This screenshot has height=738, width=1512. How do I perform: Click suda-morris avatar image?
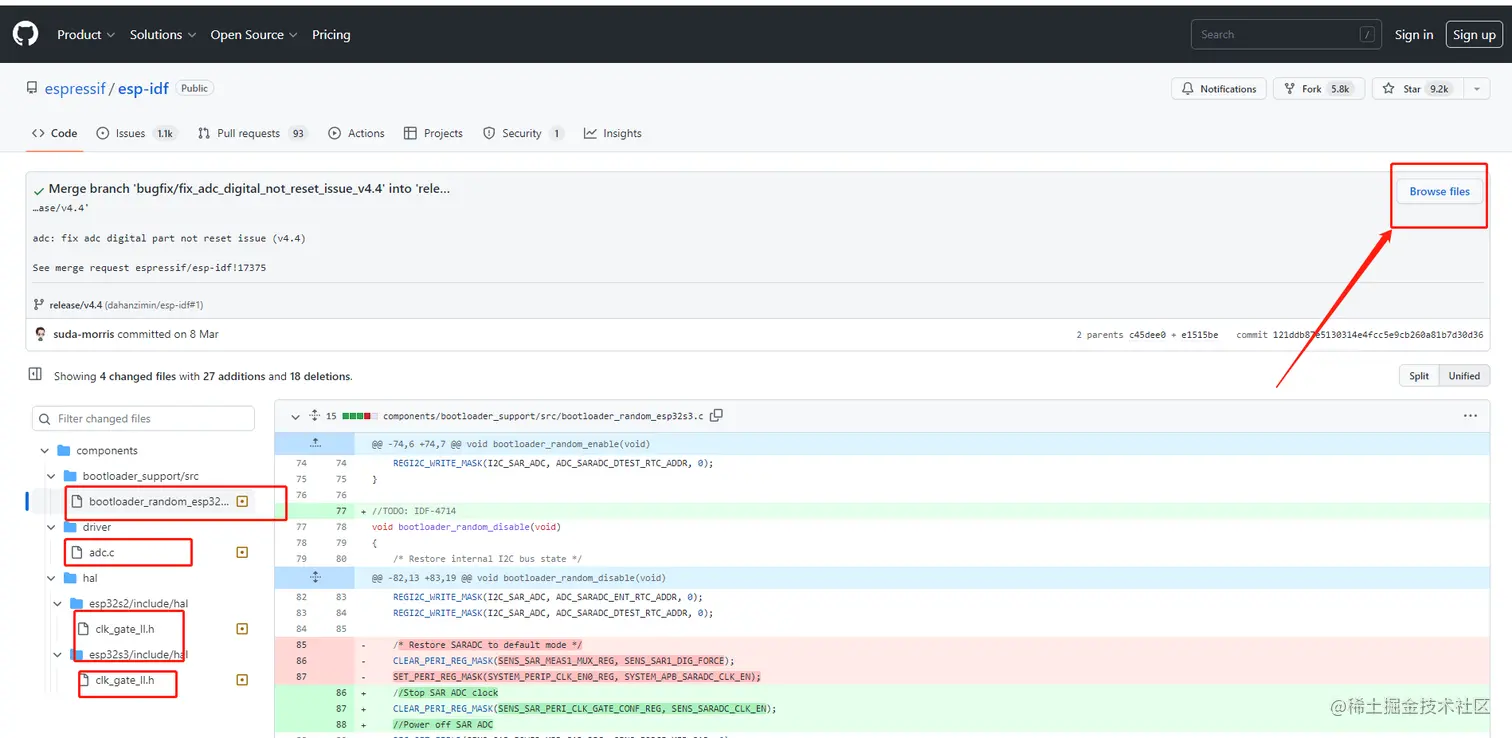(x=40, y=334)
